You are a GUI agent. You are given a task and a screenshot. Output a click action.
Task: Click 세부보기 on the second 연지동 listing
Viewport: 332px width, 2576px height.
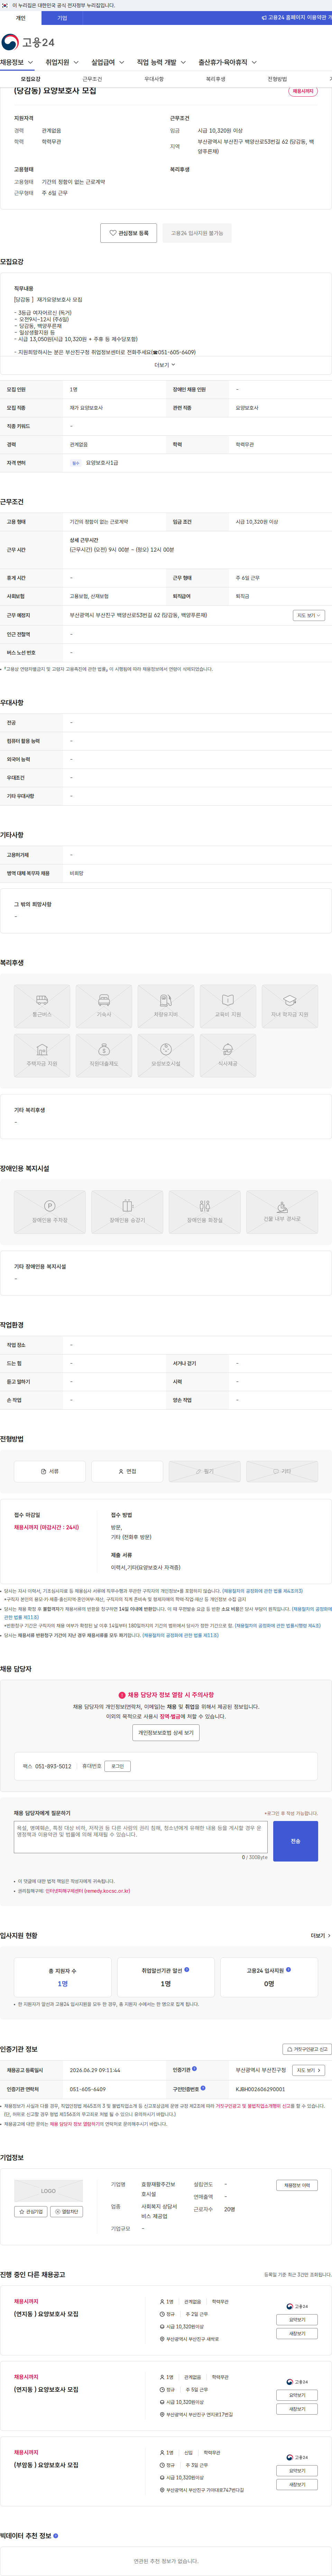click(297, 2409)
